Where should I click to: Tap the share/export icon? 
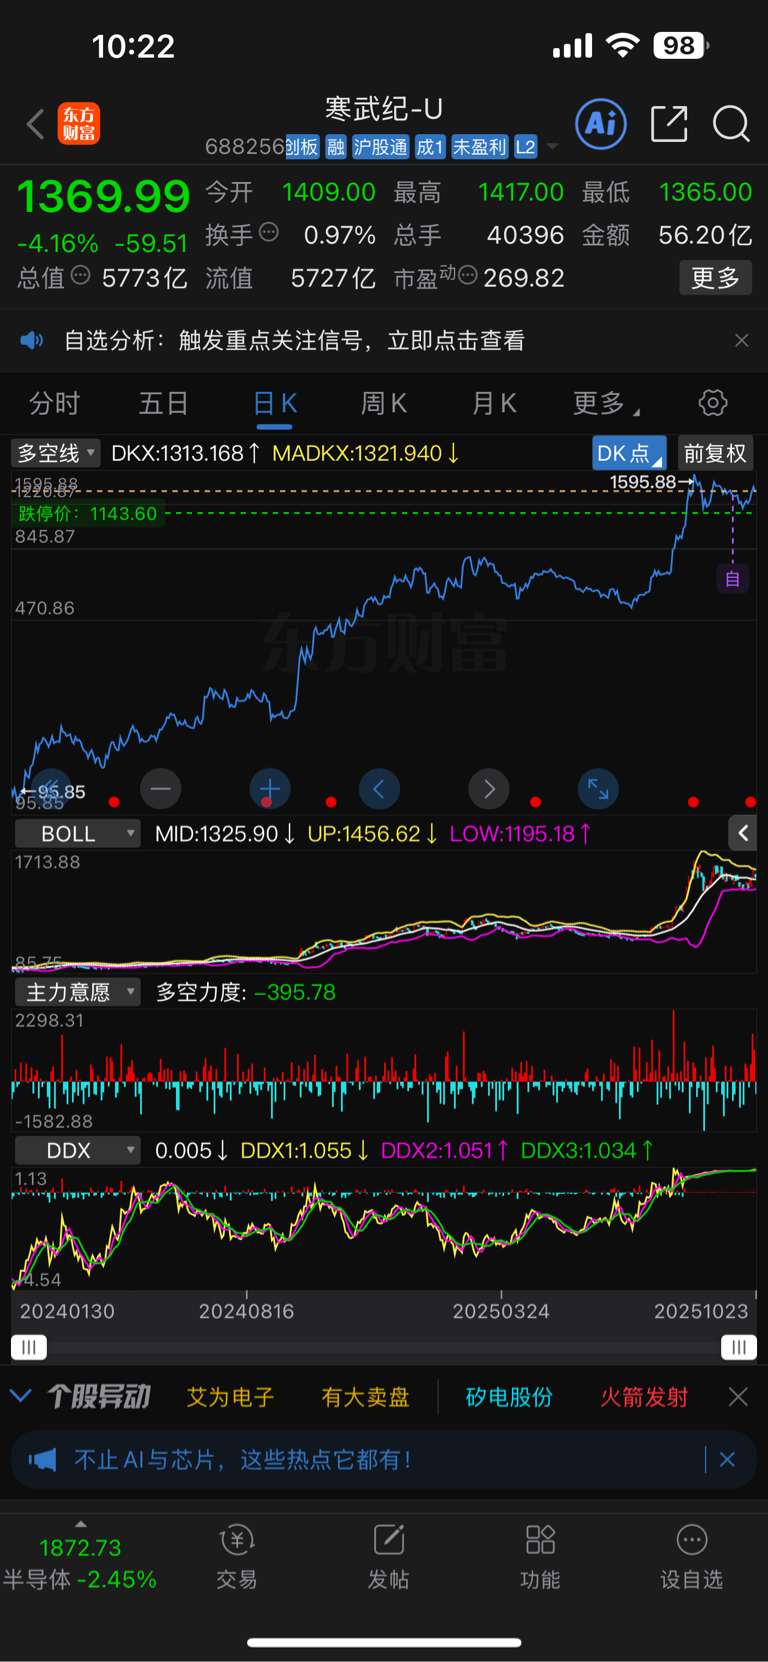point(669,124)
